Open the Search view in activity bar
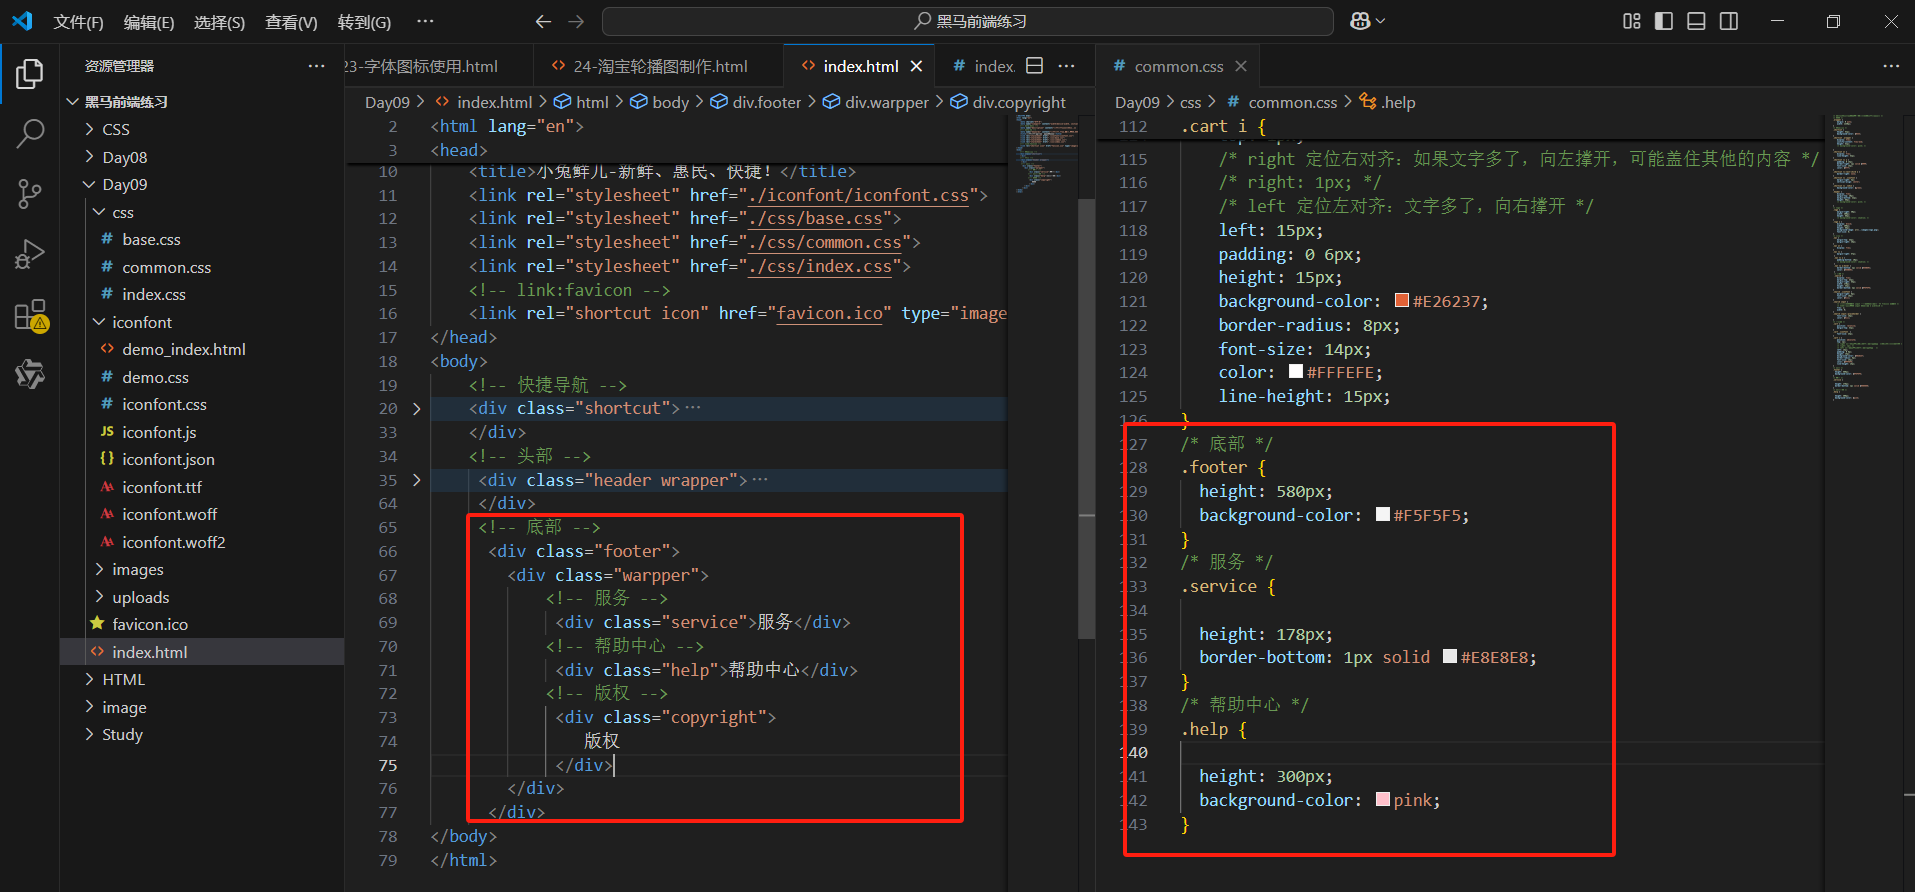The image size is (1915, 892). pyautogui.click(x=30, y=133)
